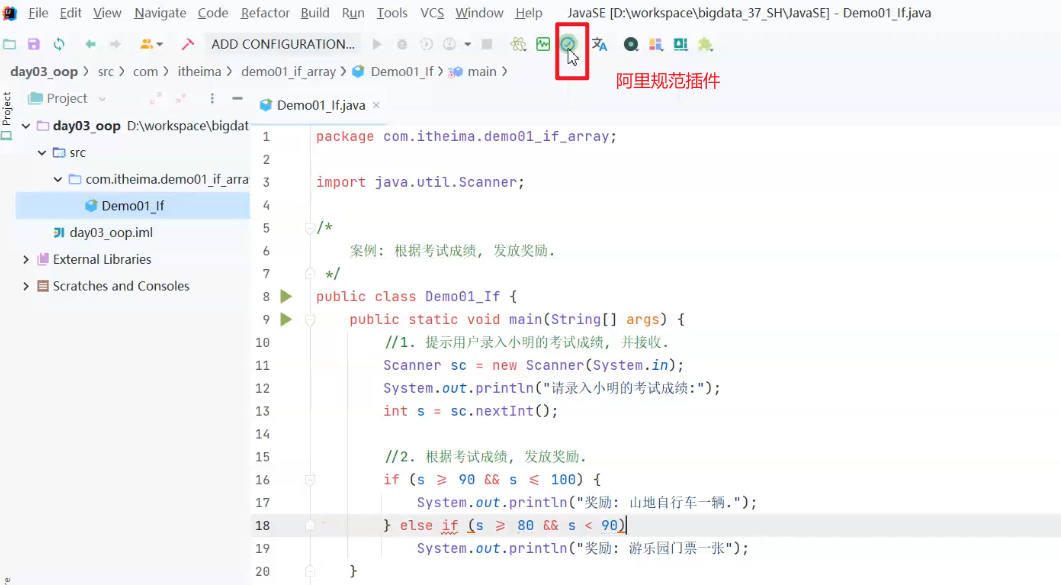
Task: Click the Stop square icon
Action: [x=487, y=45]
